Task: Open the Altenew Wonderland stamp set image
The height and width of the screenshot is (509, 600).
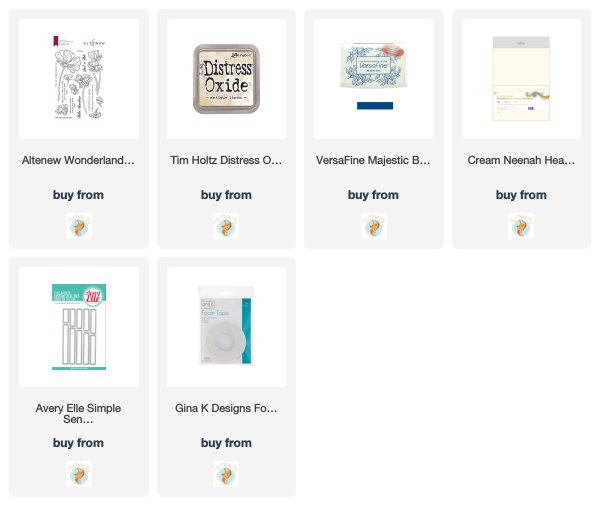Action: click(x=79, y=79)
